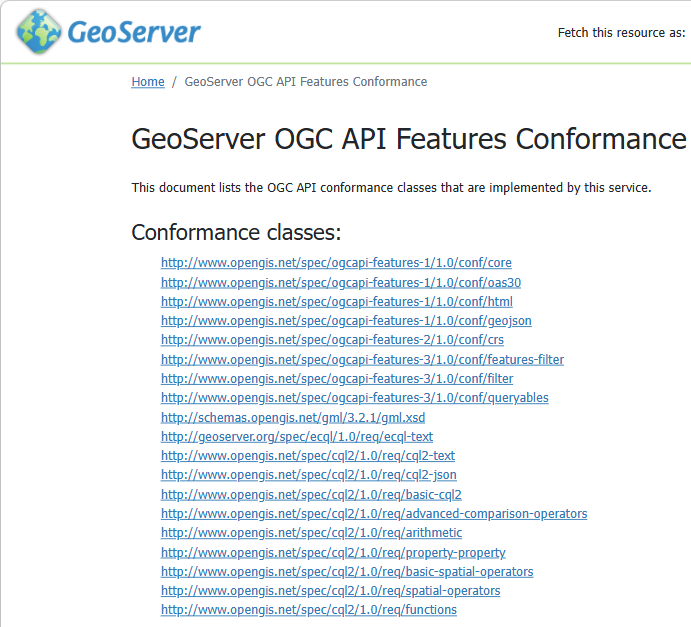Open the conf/core conformance link
The height and width of the screenshot is (627, 691).
(336, 263)
